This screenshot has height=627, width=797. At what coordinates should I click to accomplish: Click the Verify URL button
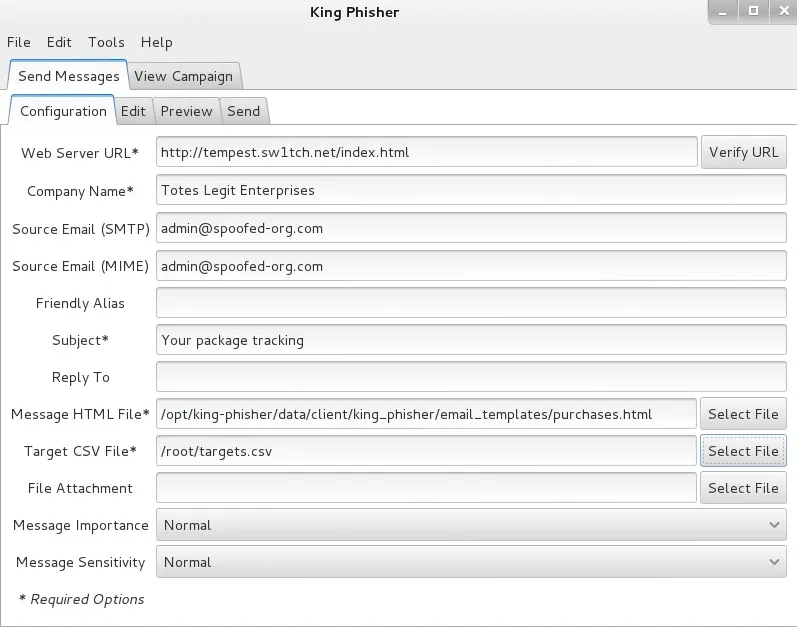tap(744, 152)
